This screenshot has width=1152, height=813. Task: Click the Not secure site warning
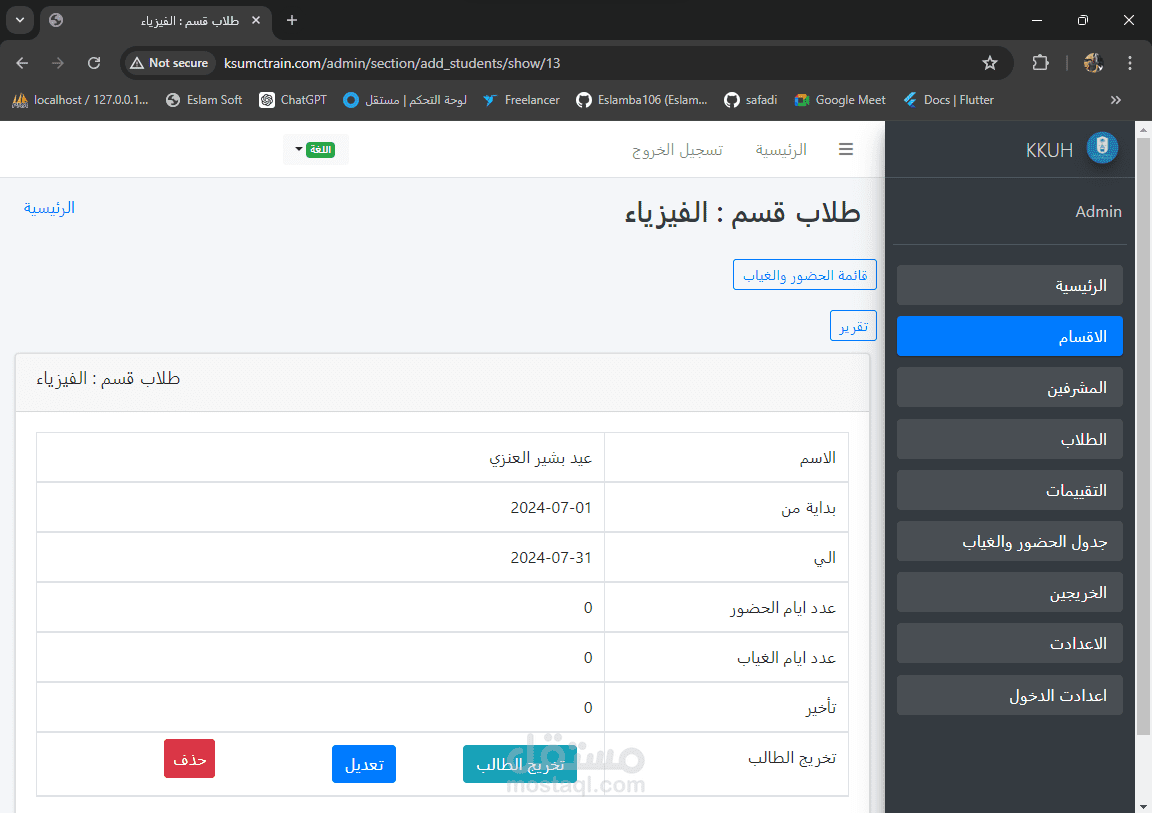(x=170, y=63)
